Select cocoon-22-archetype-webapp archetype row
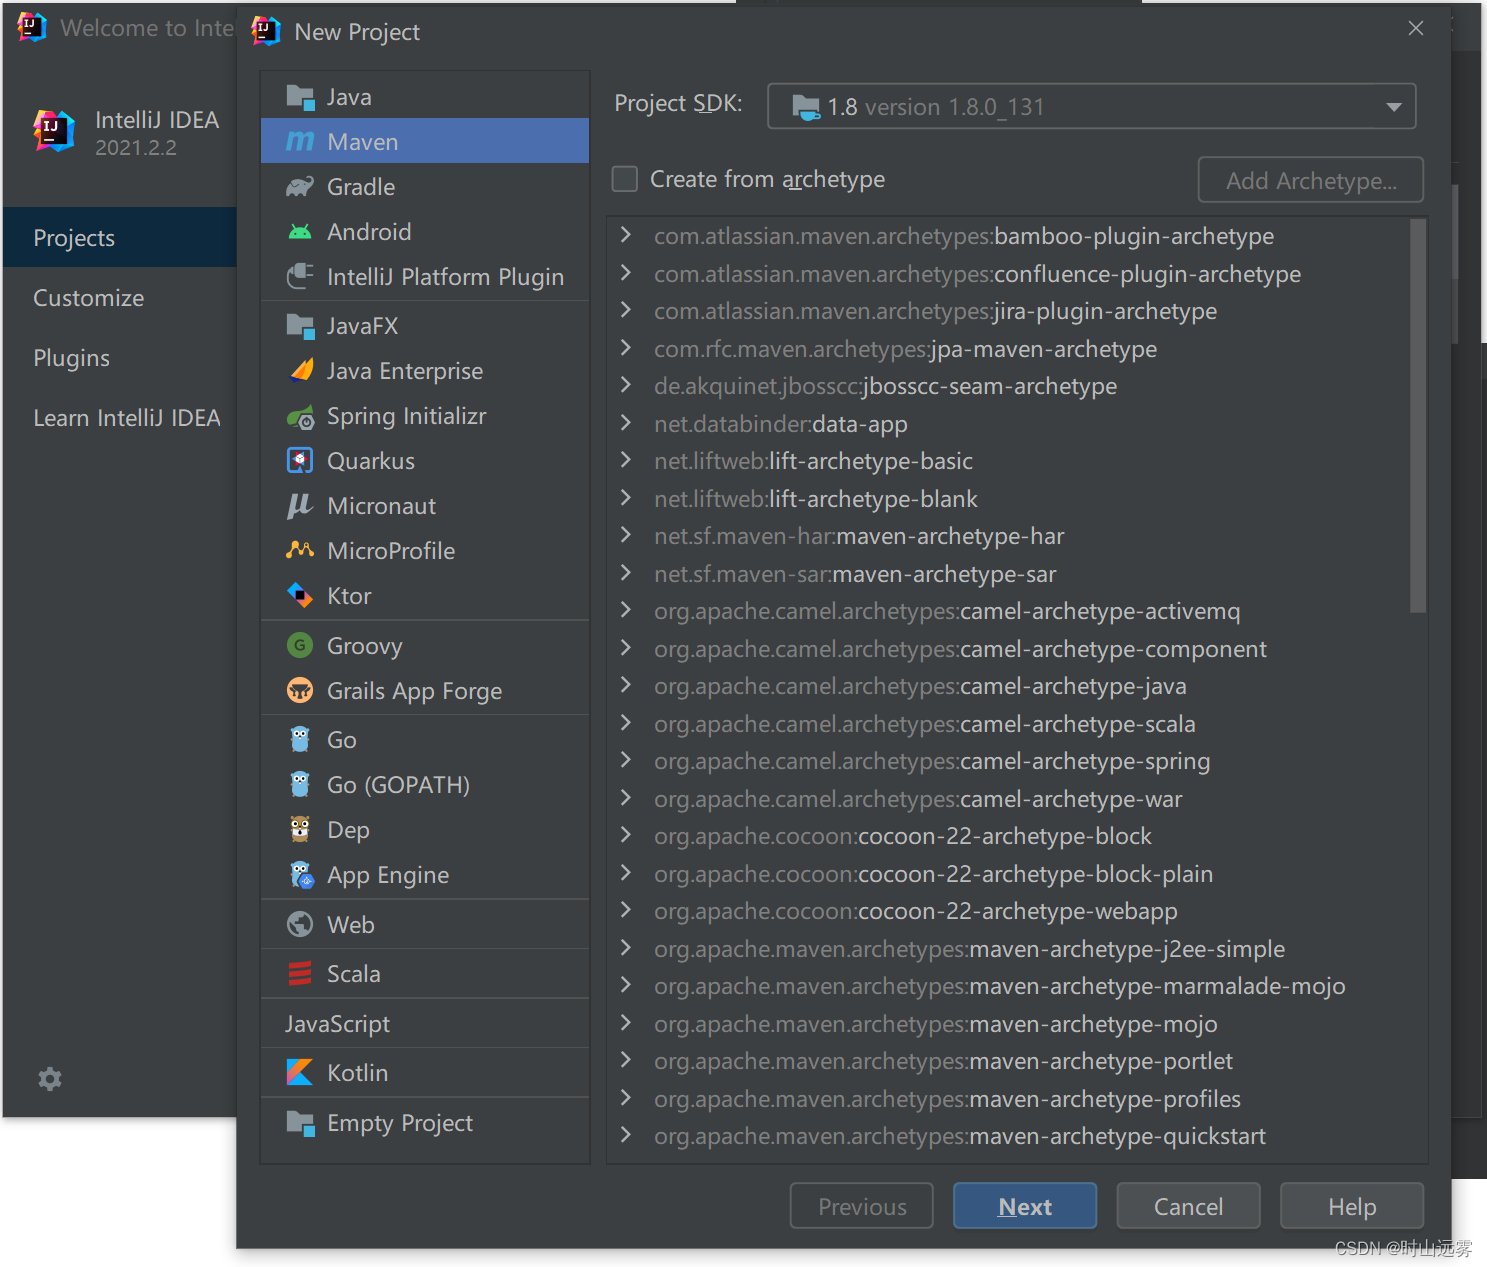This screenshot has height=1267, width=1487. point(1008,911)
